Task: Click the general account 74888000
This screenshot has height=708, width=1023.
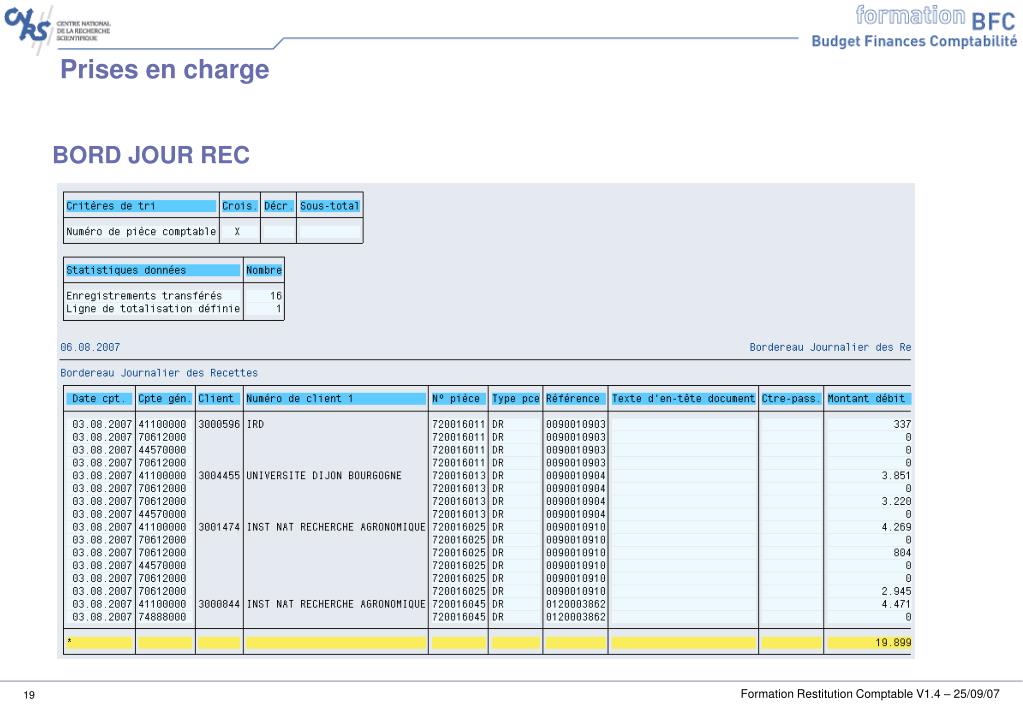Action: tap(162, 617)
